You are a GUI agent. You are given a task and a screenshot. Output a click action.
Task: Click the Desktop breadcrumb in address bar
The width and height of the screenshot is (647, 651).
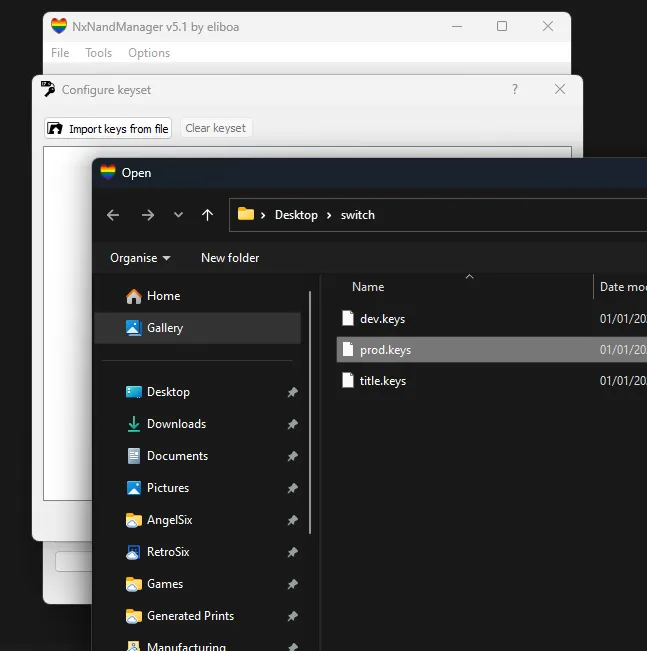(296, 215)
